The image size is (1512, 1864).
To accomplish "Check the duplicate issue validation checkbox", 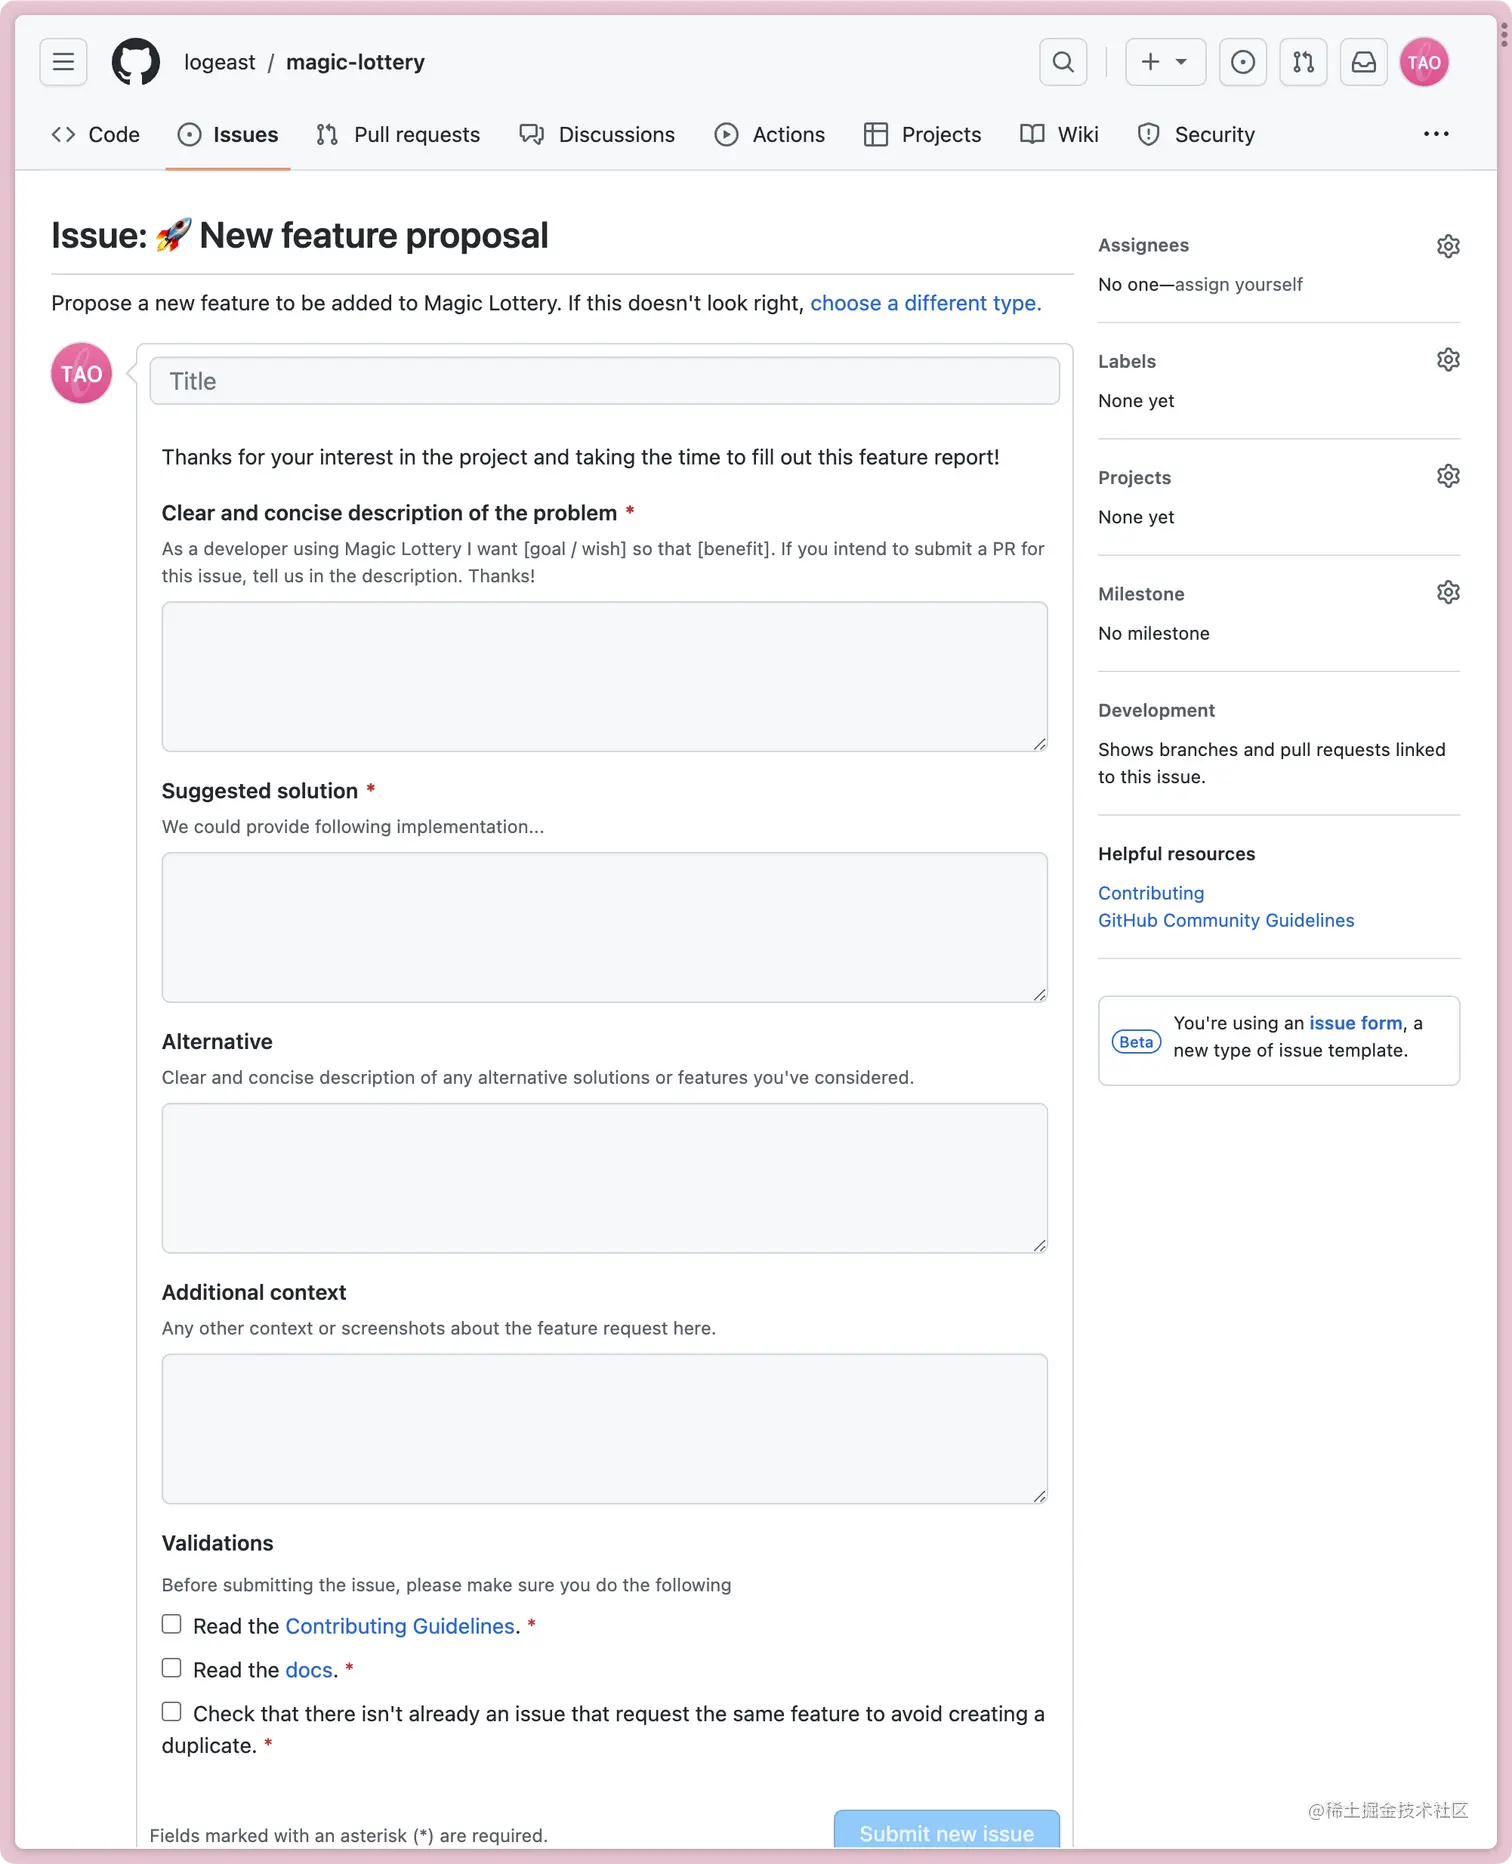I will pos(172,1712).
